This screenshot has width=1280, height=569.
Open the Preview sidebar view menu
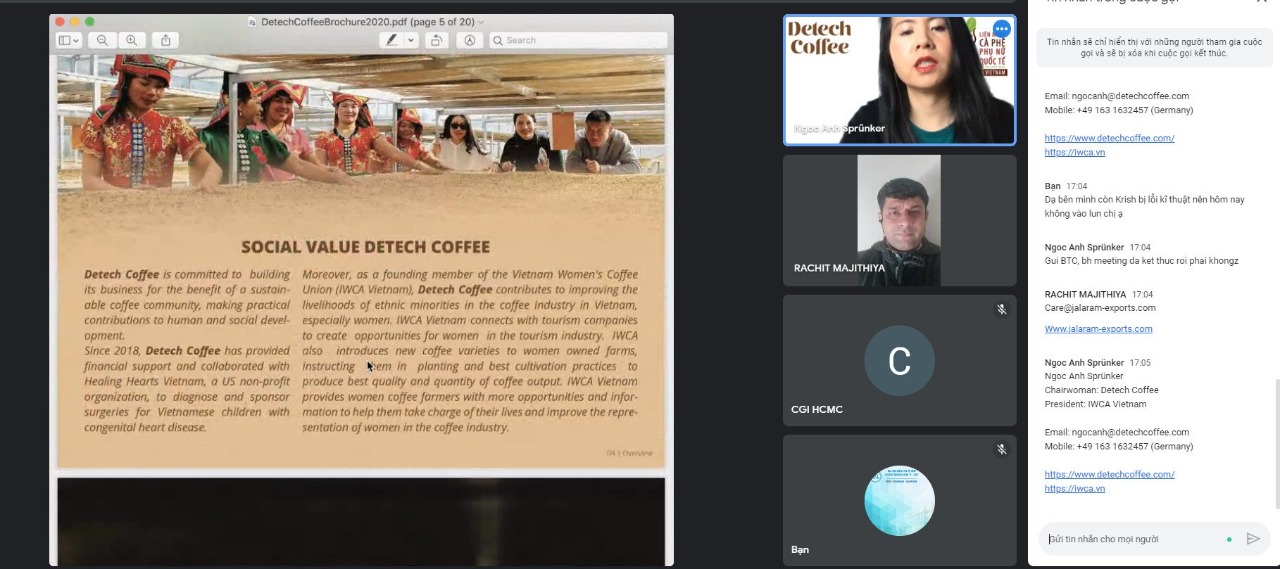68,40
